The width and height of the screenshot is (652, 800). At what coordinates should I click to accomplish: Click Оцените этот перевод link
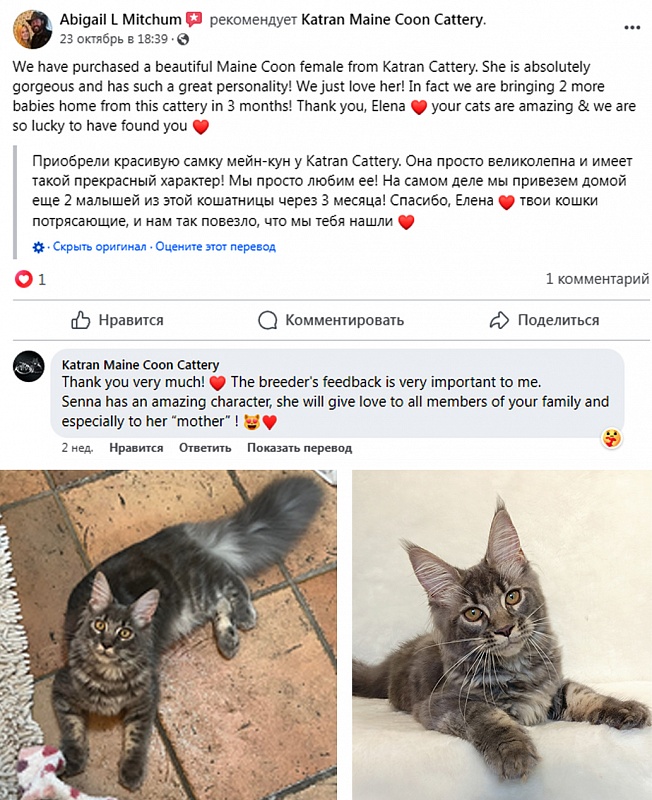[215, 247]
